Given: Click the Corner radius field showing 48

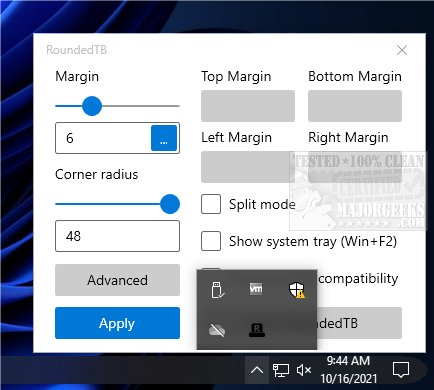Looking at the screenshot, I should 117,236.
